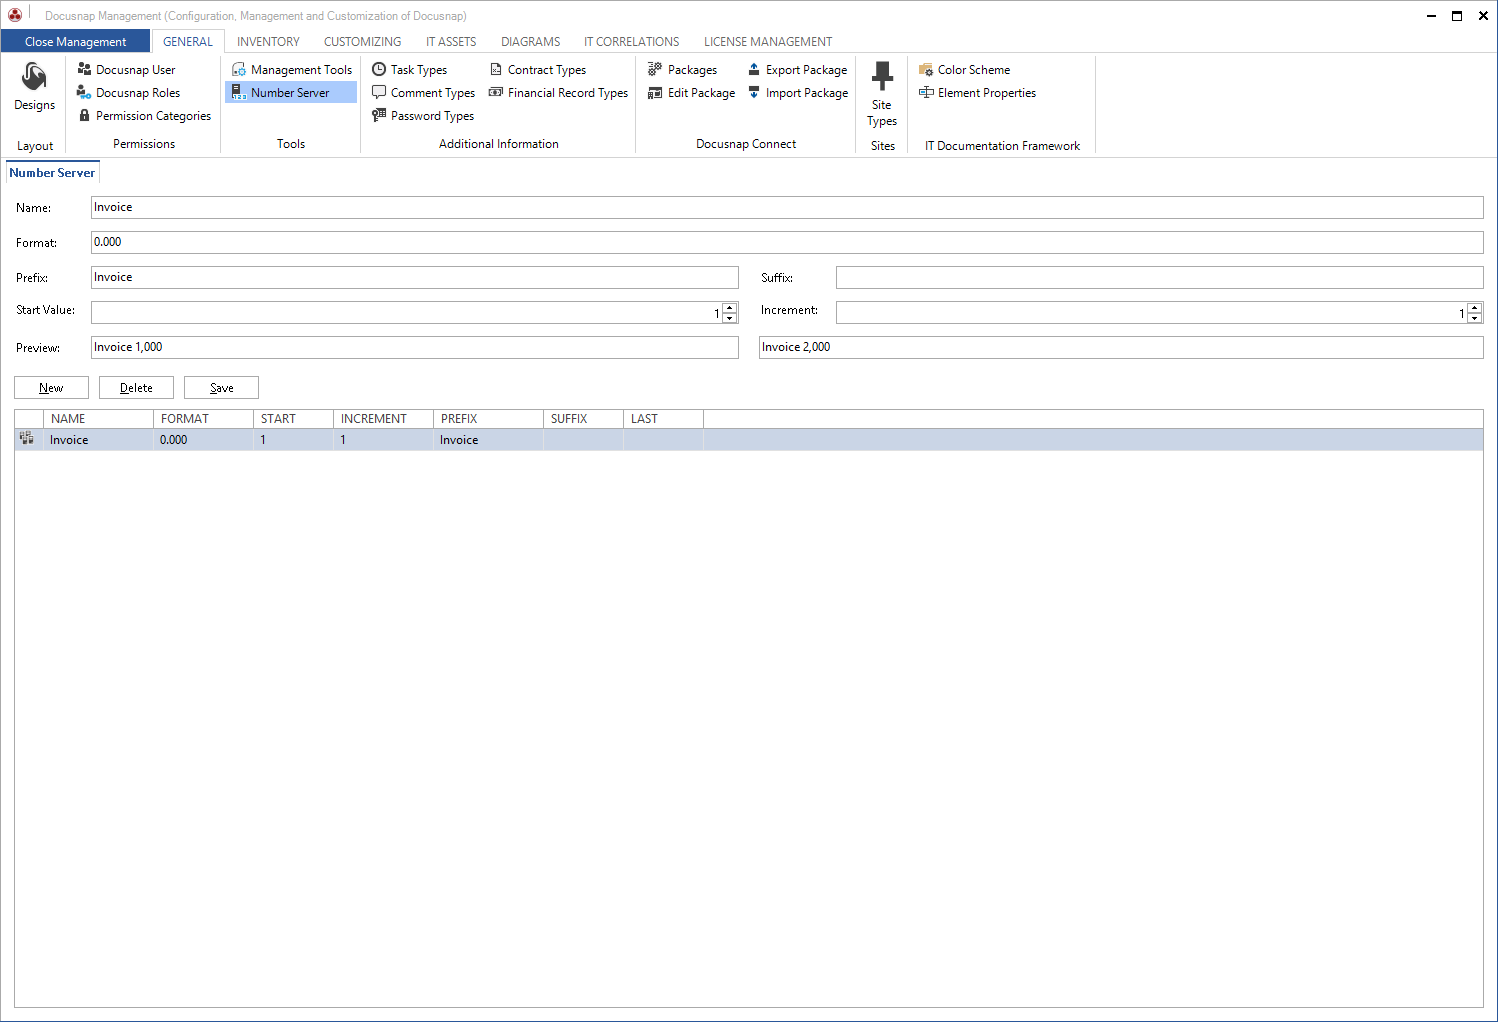This screenshot has height=1022, width=1498.
Task: Open Management Tools icon
Action: [239, 69]
